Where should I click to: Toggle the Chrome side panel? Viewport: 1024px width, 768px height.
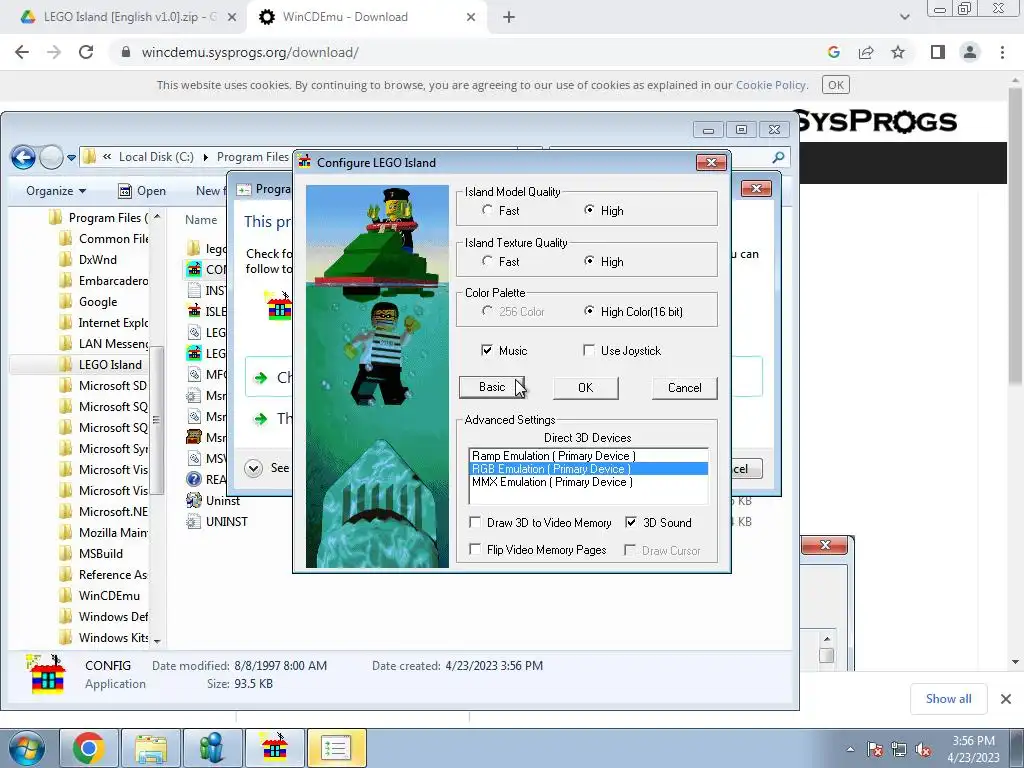click(x=938, y=52)
